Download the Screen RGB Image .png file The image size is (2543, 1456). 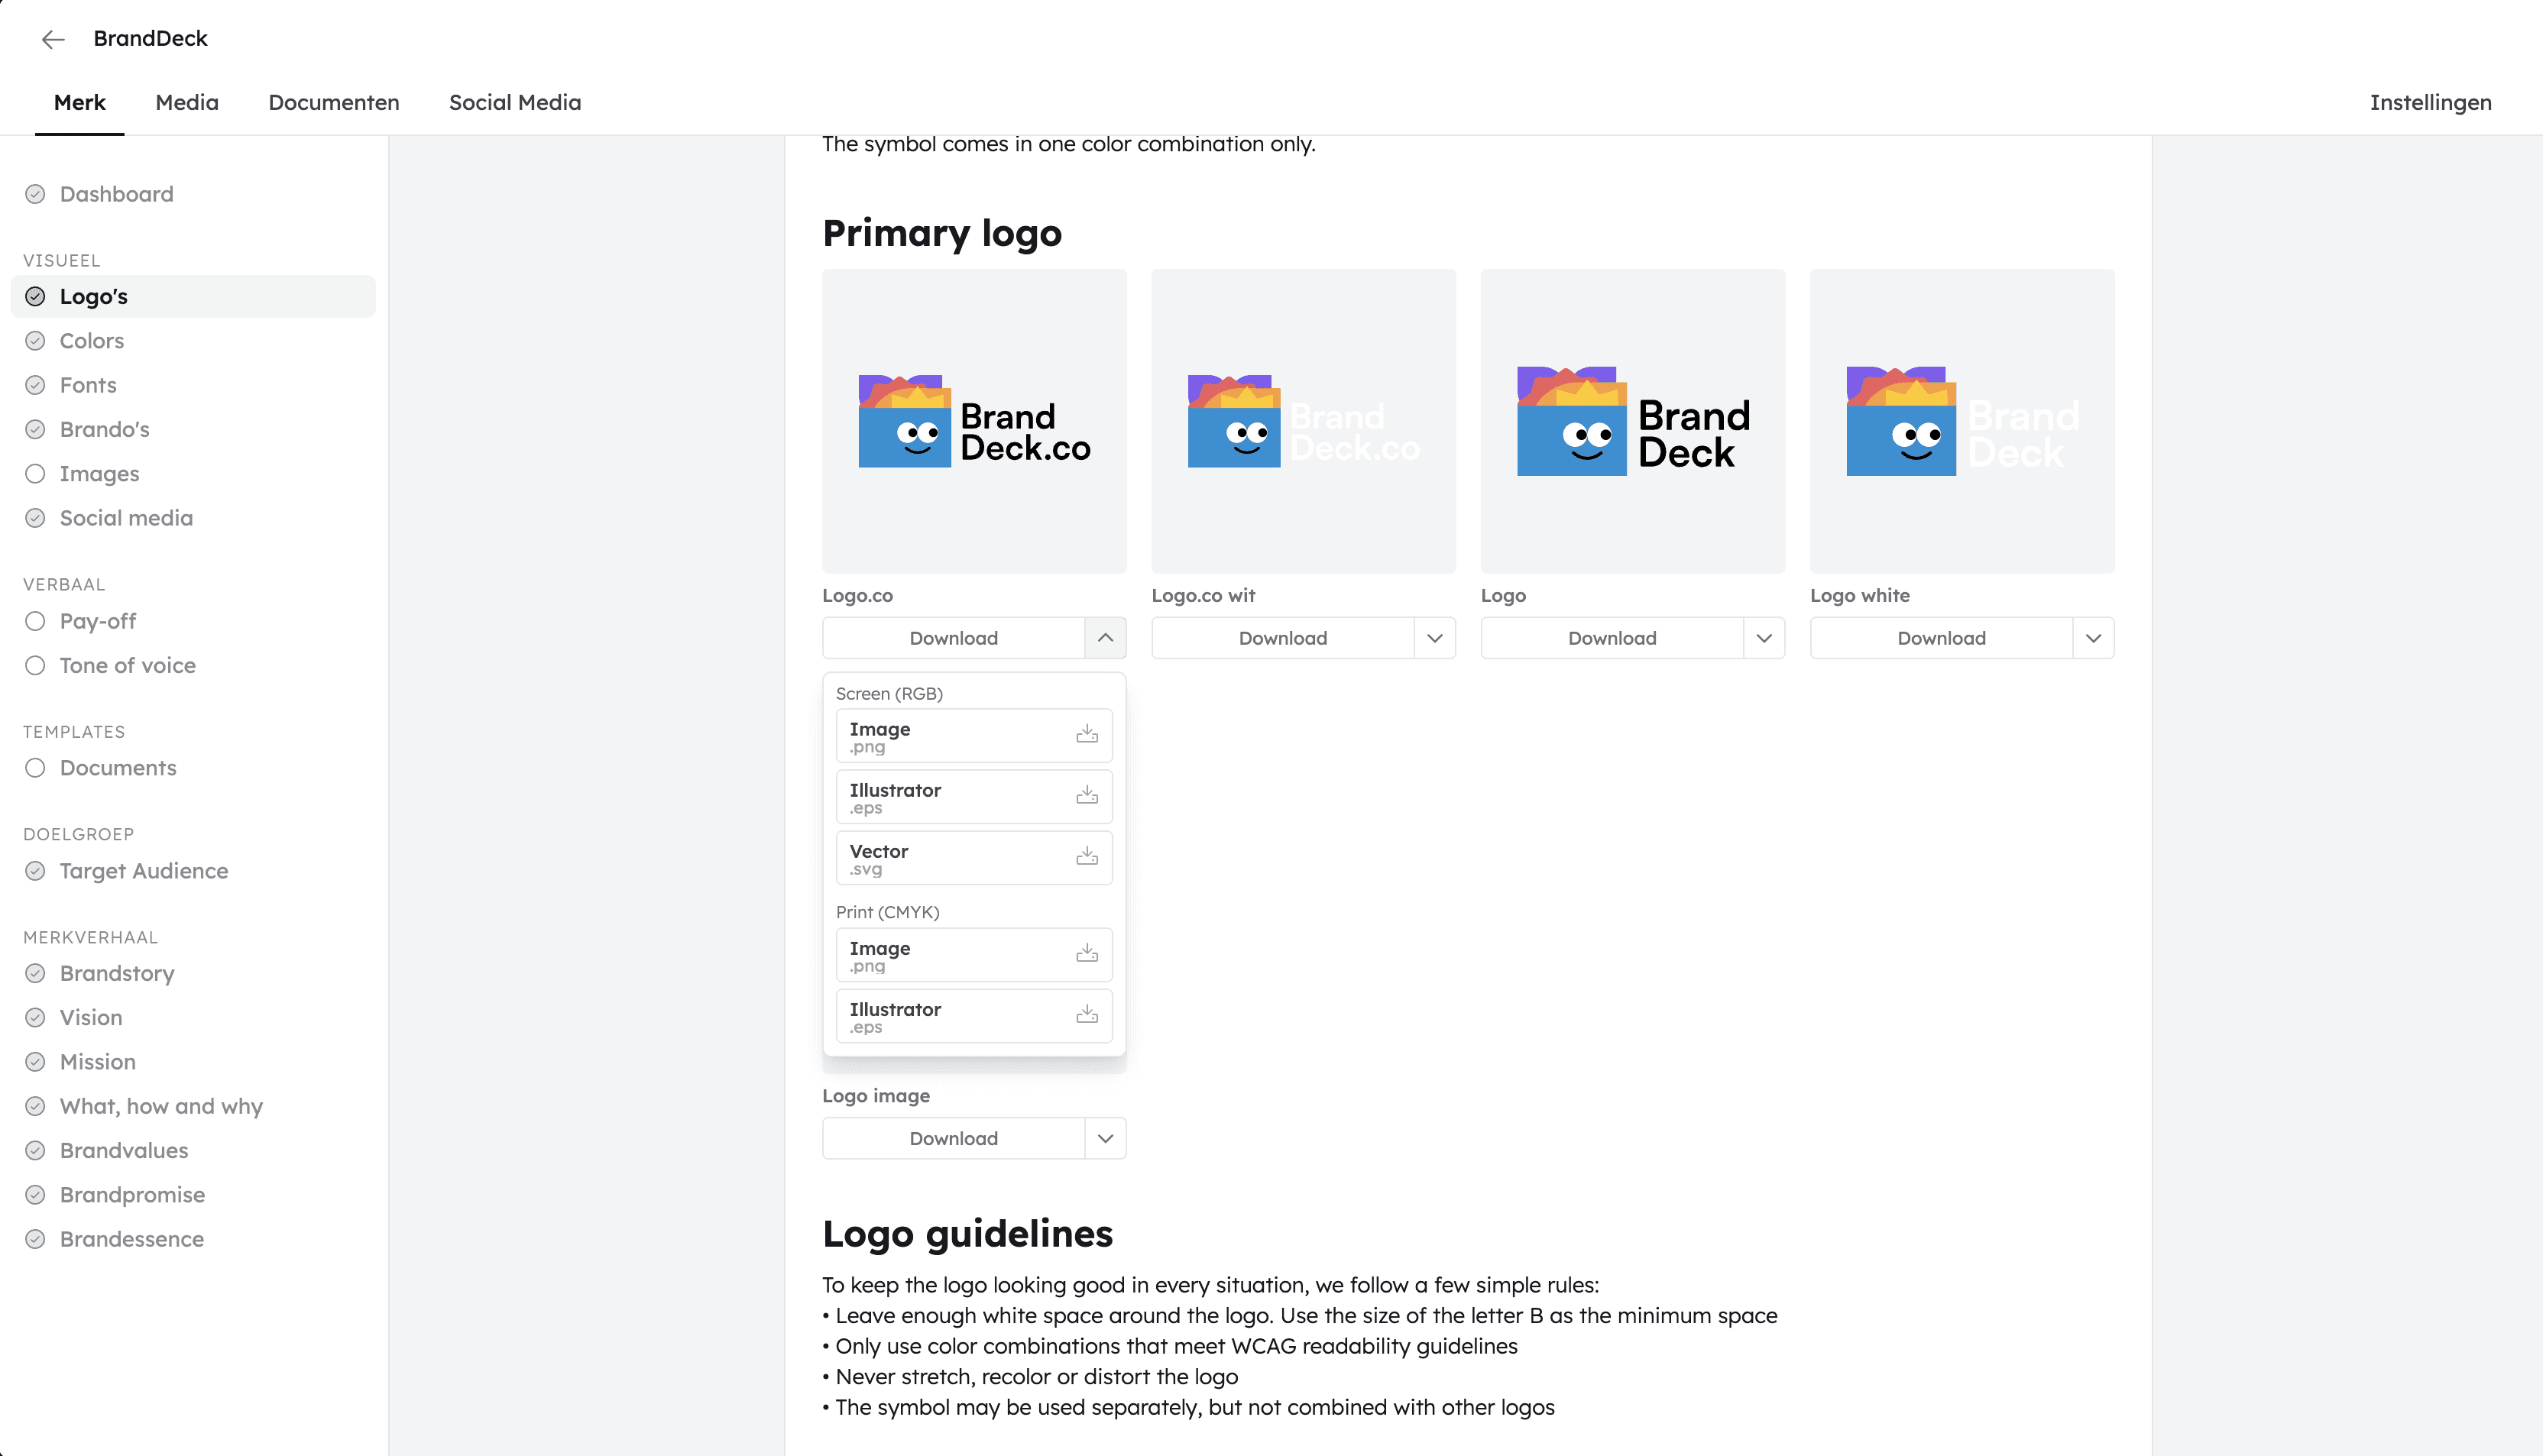[1086, 735]
